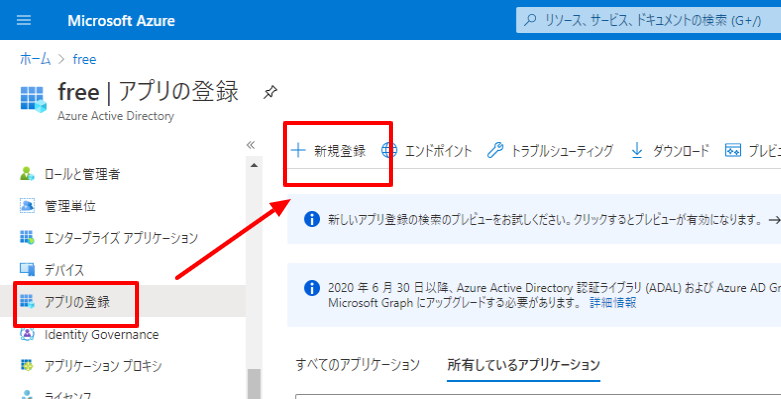781x399 pixels.
Task: Click the ロールと管理者 icon
Action: click(x=27, y=174)
